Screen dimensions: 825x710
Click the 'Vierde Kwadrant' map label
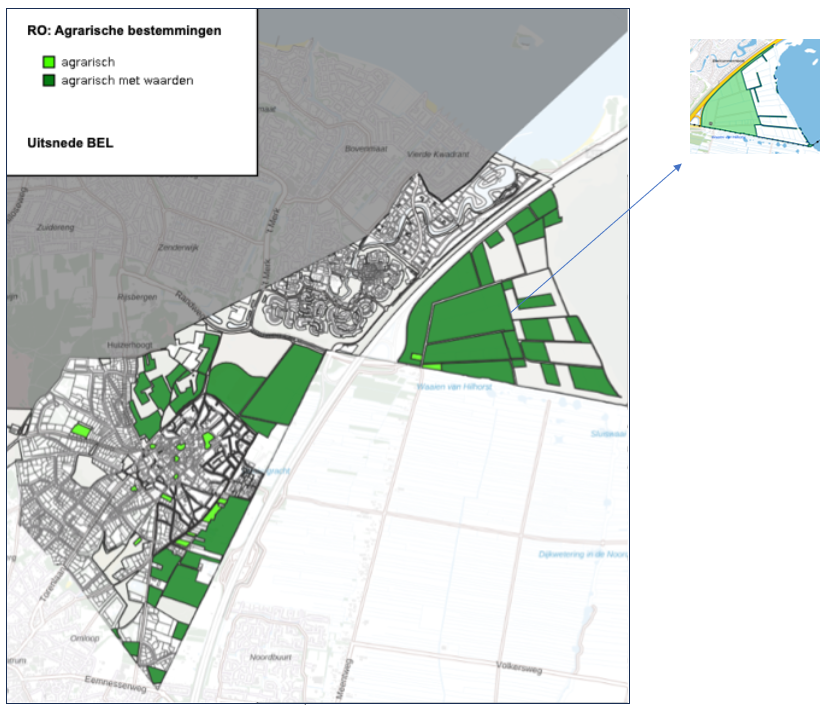click(x=439, y=155)
